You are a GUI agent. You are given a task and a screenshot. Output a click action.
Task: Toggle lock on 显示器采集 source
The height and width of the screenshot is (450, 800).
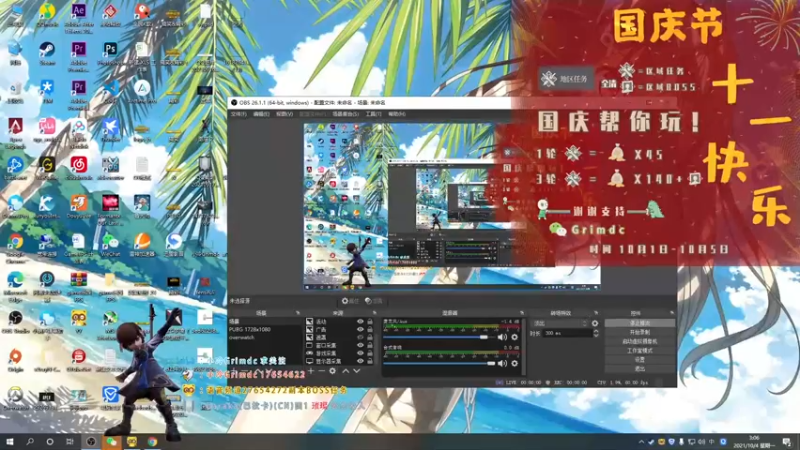click(370, 361)
